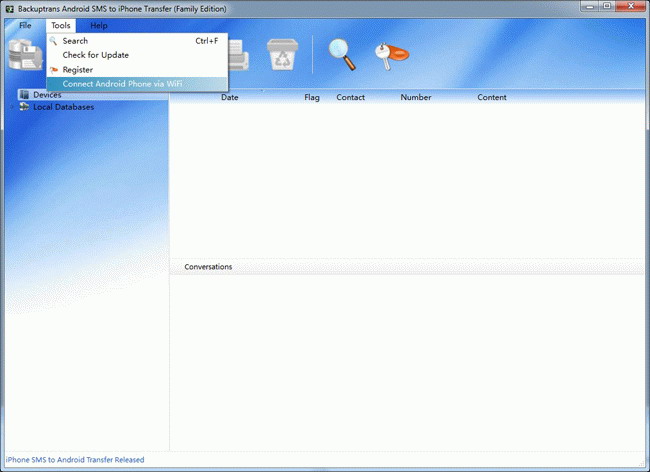
Task: Click the flag icon beside Register entry
Action: 53,70
